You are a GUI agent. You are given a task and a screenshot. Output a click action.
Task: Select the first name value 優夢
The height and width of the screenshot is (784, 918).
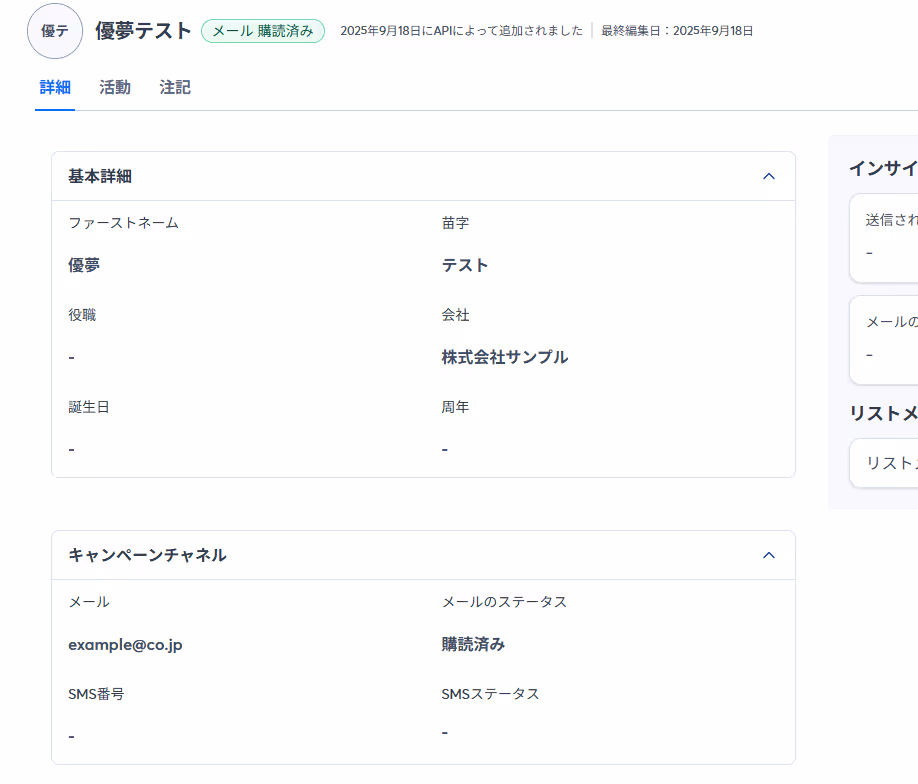pos(84,265)
